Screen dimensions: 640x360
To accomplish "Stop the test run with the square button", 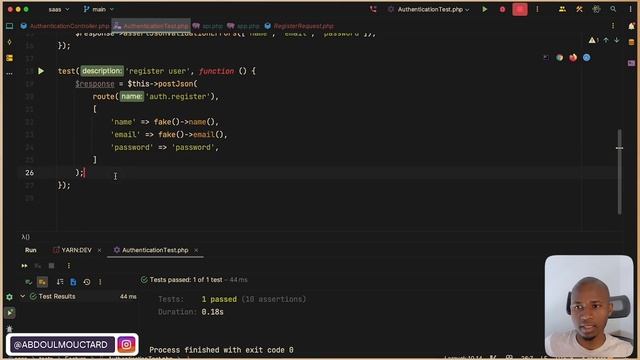I will point(51,266).
